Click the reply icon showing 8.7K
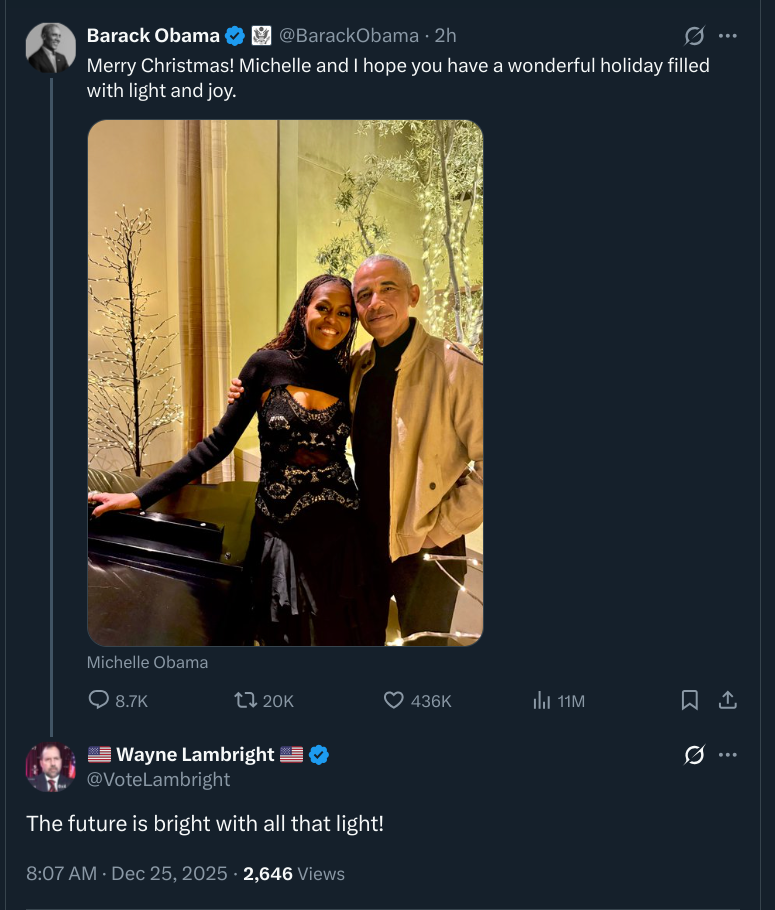Screen dimensions: 775x910 tap(99, 700)
